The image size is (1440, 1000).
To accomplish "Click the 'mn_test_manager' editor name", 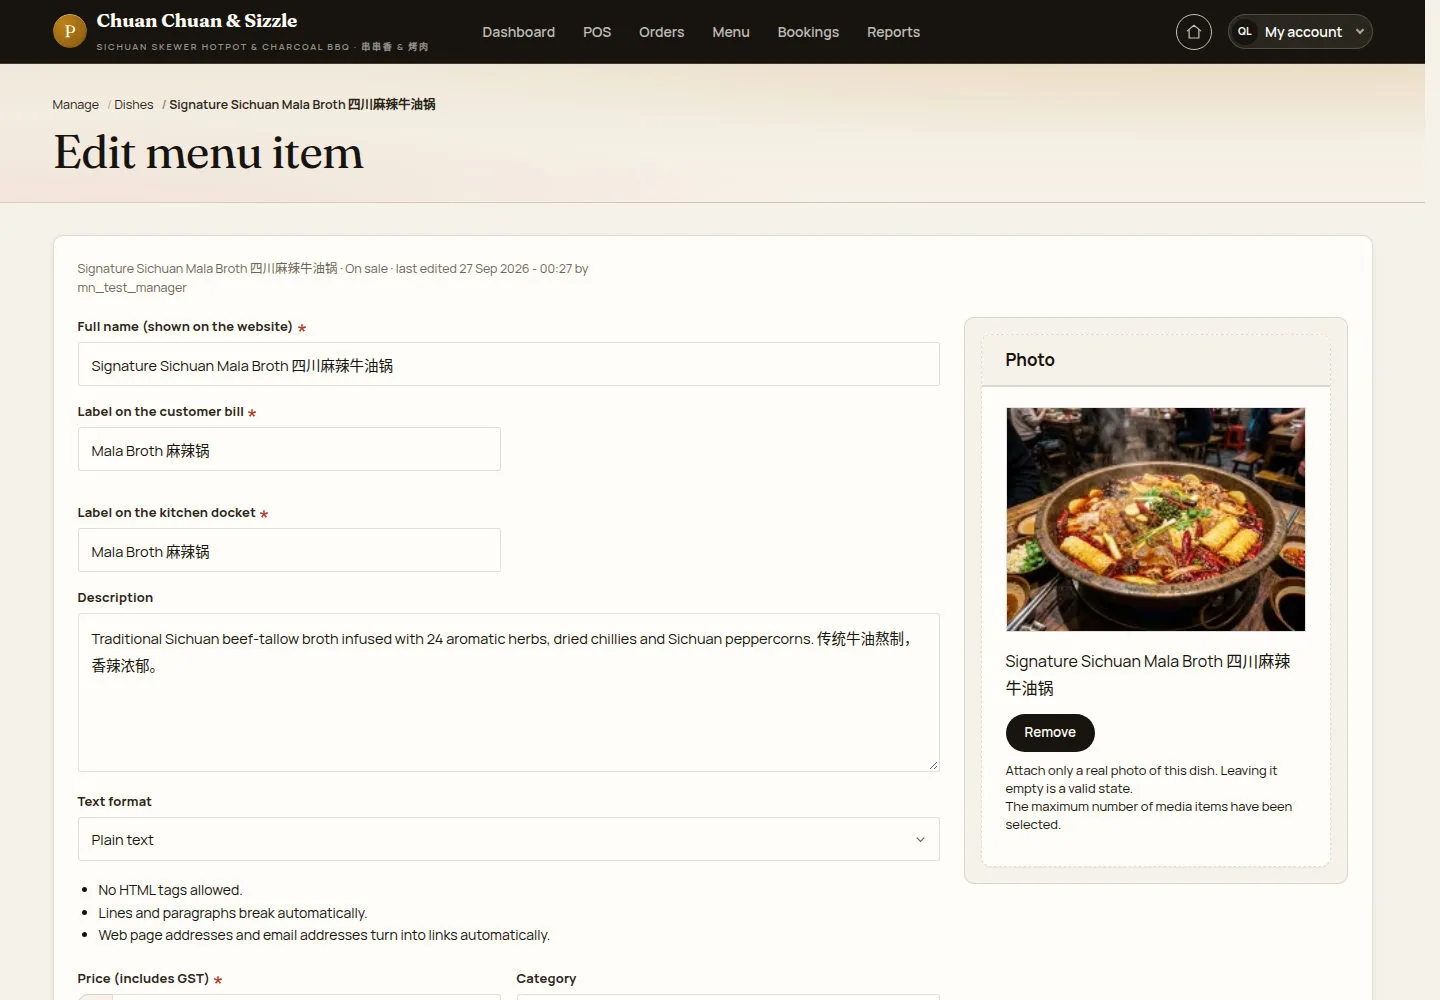I will (131, 288).
